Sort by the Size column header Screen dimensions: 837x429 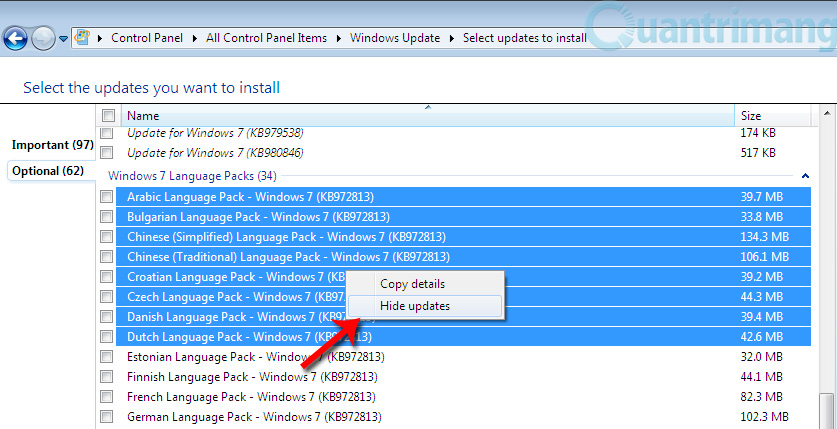pos(773,115)
